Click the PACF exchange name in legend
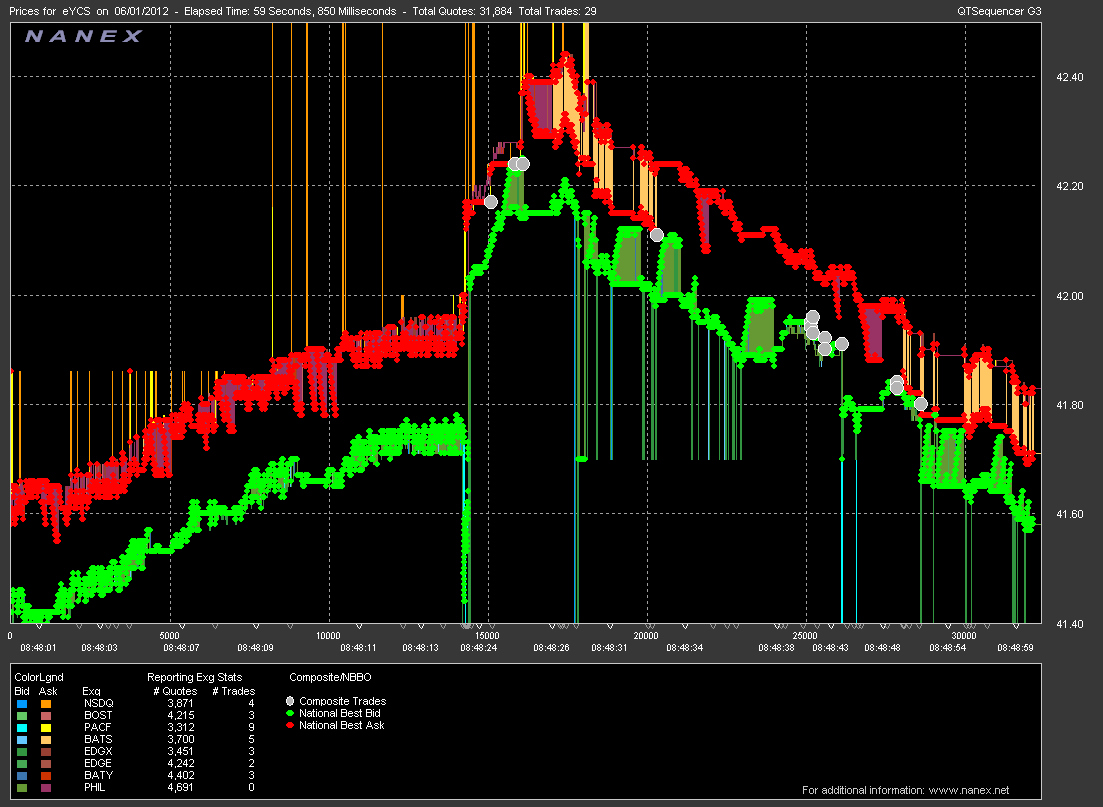This screenshot has height=807, width=1103. tap(97, 727)
